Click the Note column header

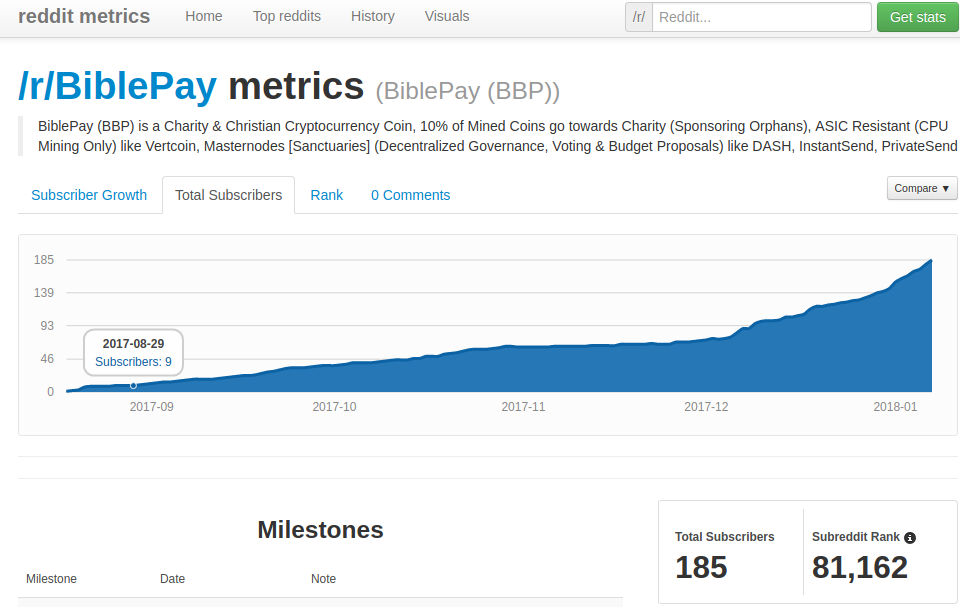[323, 579]
